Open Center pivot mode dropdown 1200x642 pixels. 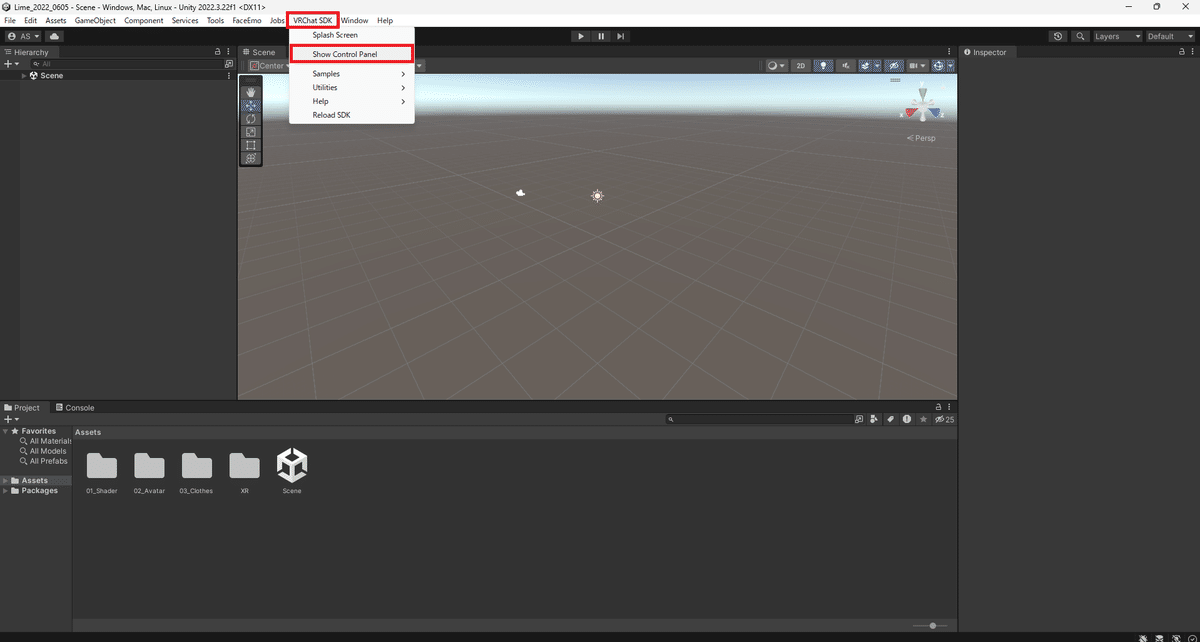pos(267,66)
